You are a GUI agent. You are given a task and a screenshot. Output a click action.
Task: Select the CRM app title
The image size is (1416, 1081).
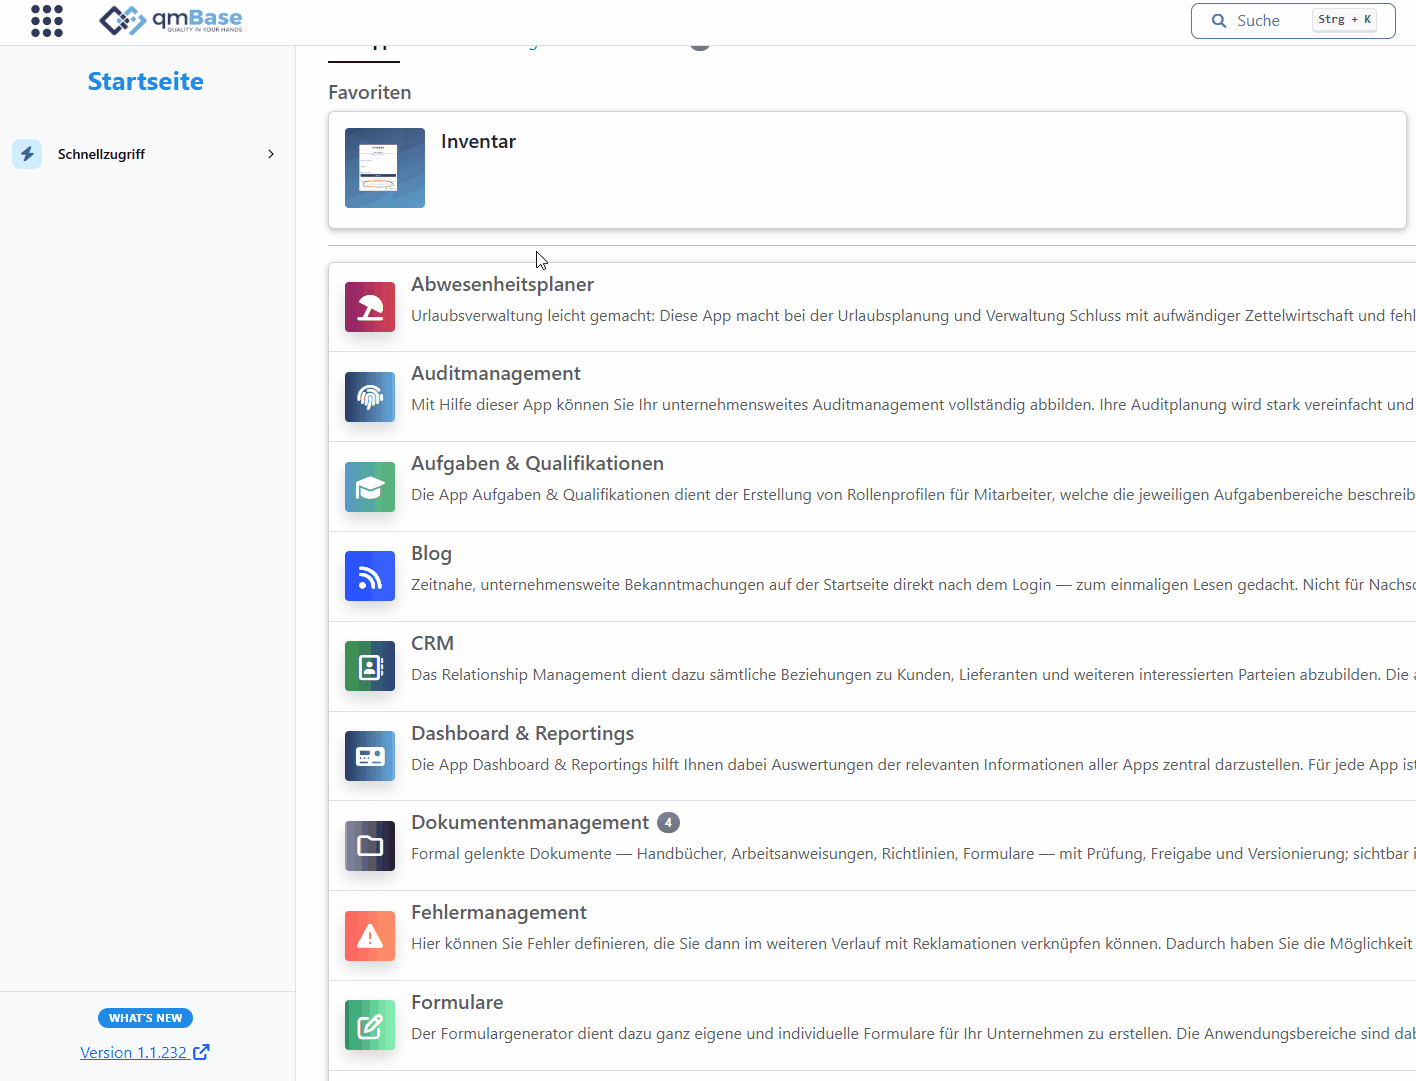tap(432, 643)
